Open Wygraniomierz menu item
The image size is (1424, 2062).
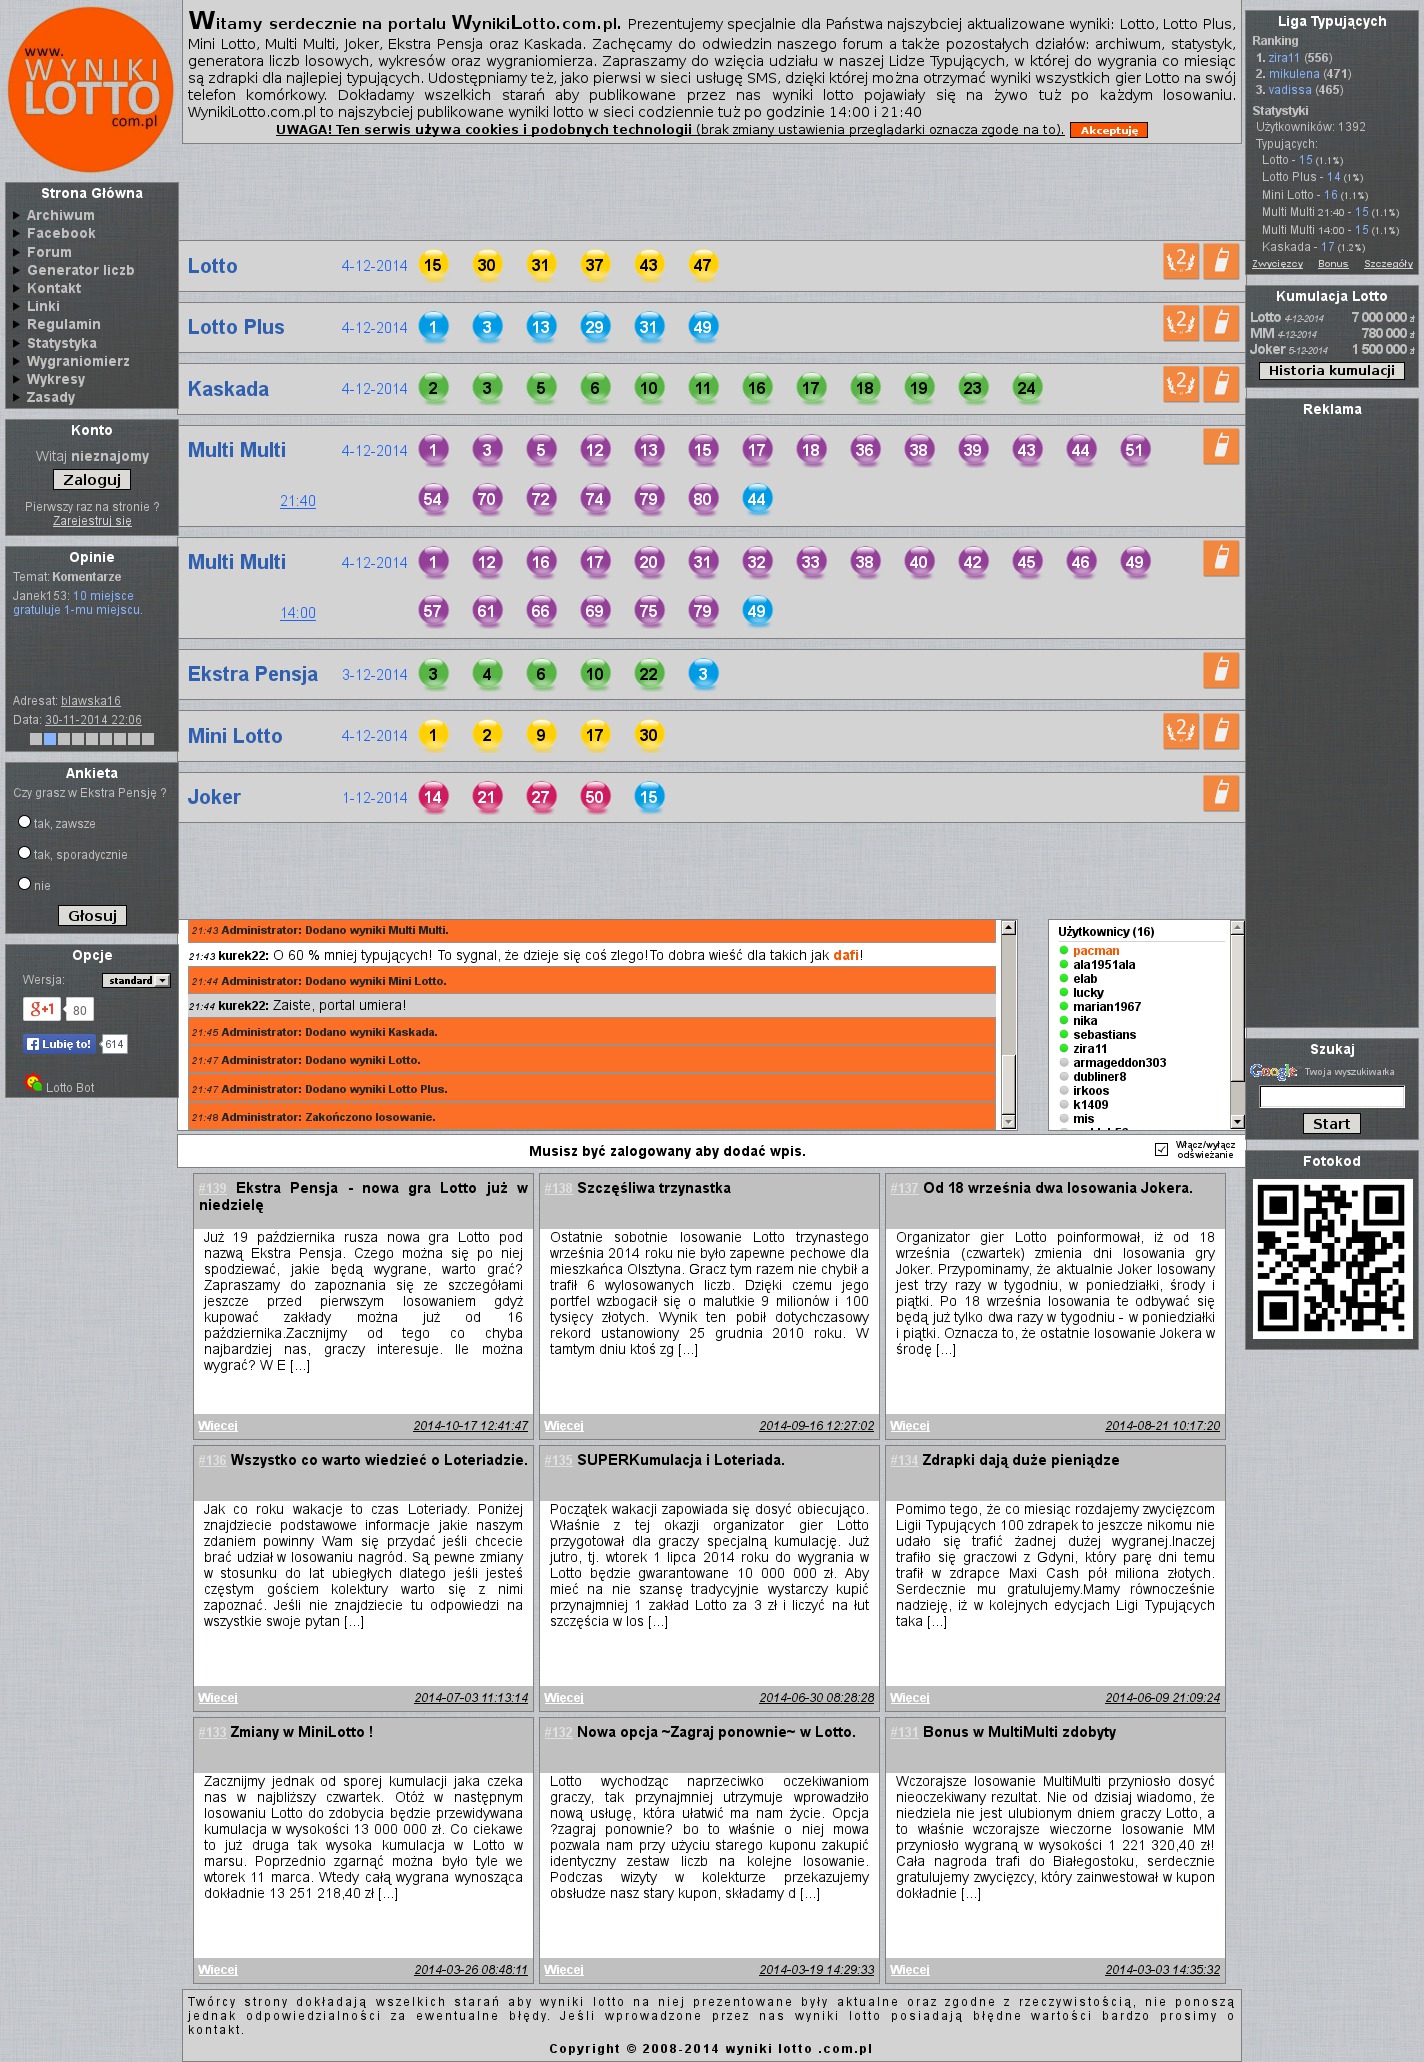[78, 361]
